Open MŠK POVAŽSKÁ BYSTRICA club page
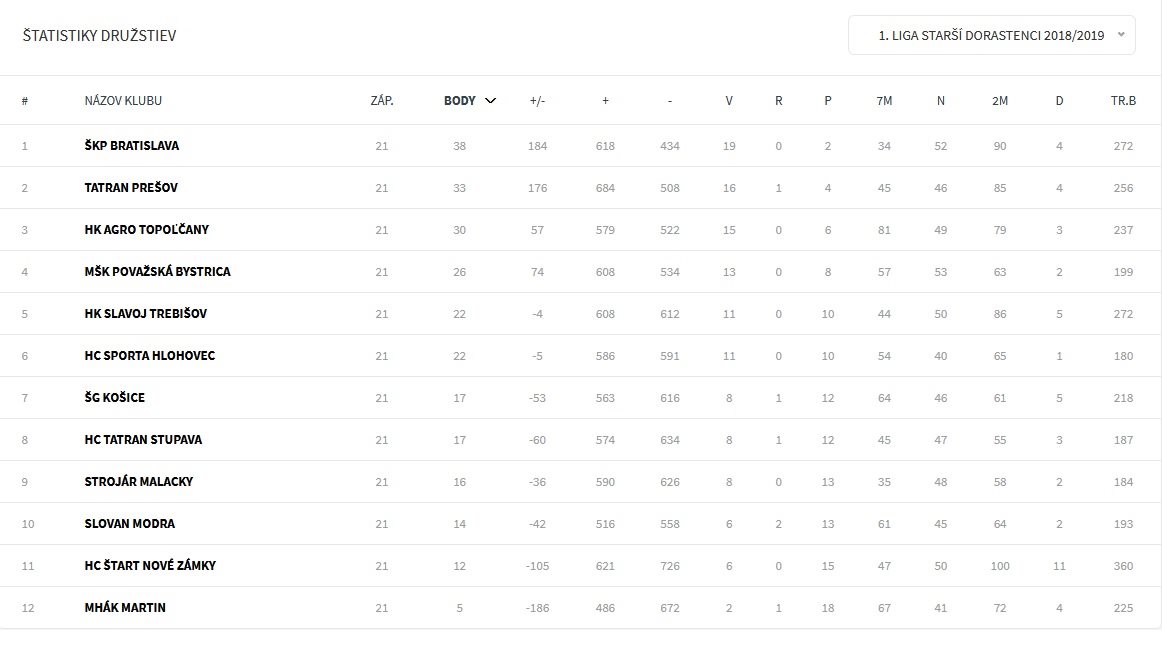This screenshot has height=648, width=1162. click(x=157, y=272)
